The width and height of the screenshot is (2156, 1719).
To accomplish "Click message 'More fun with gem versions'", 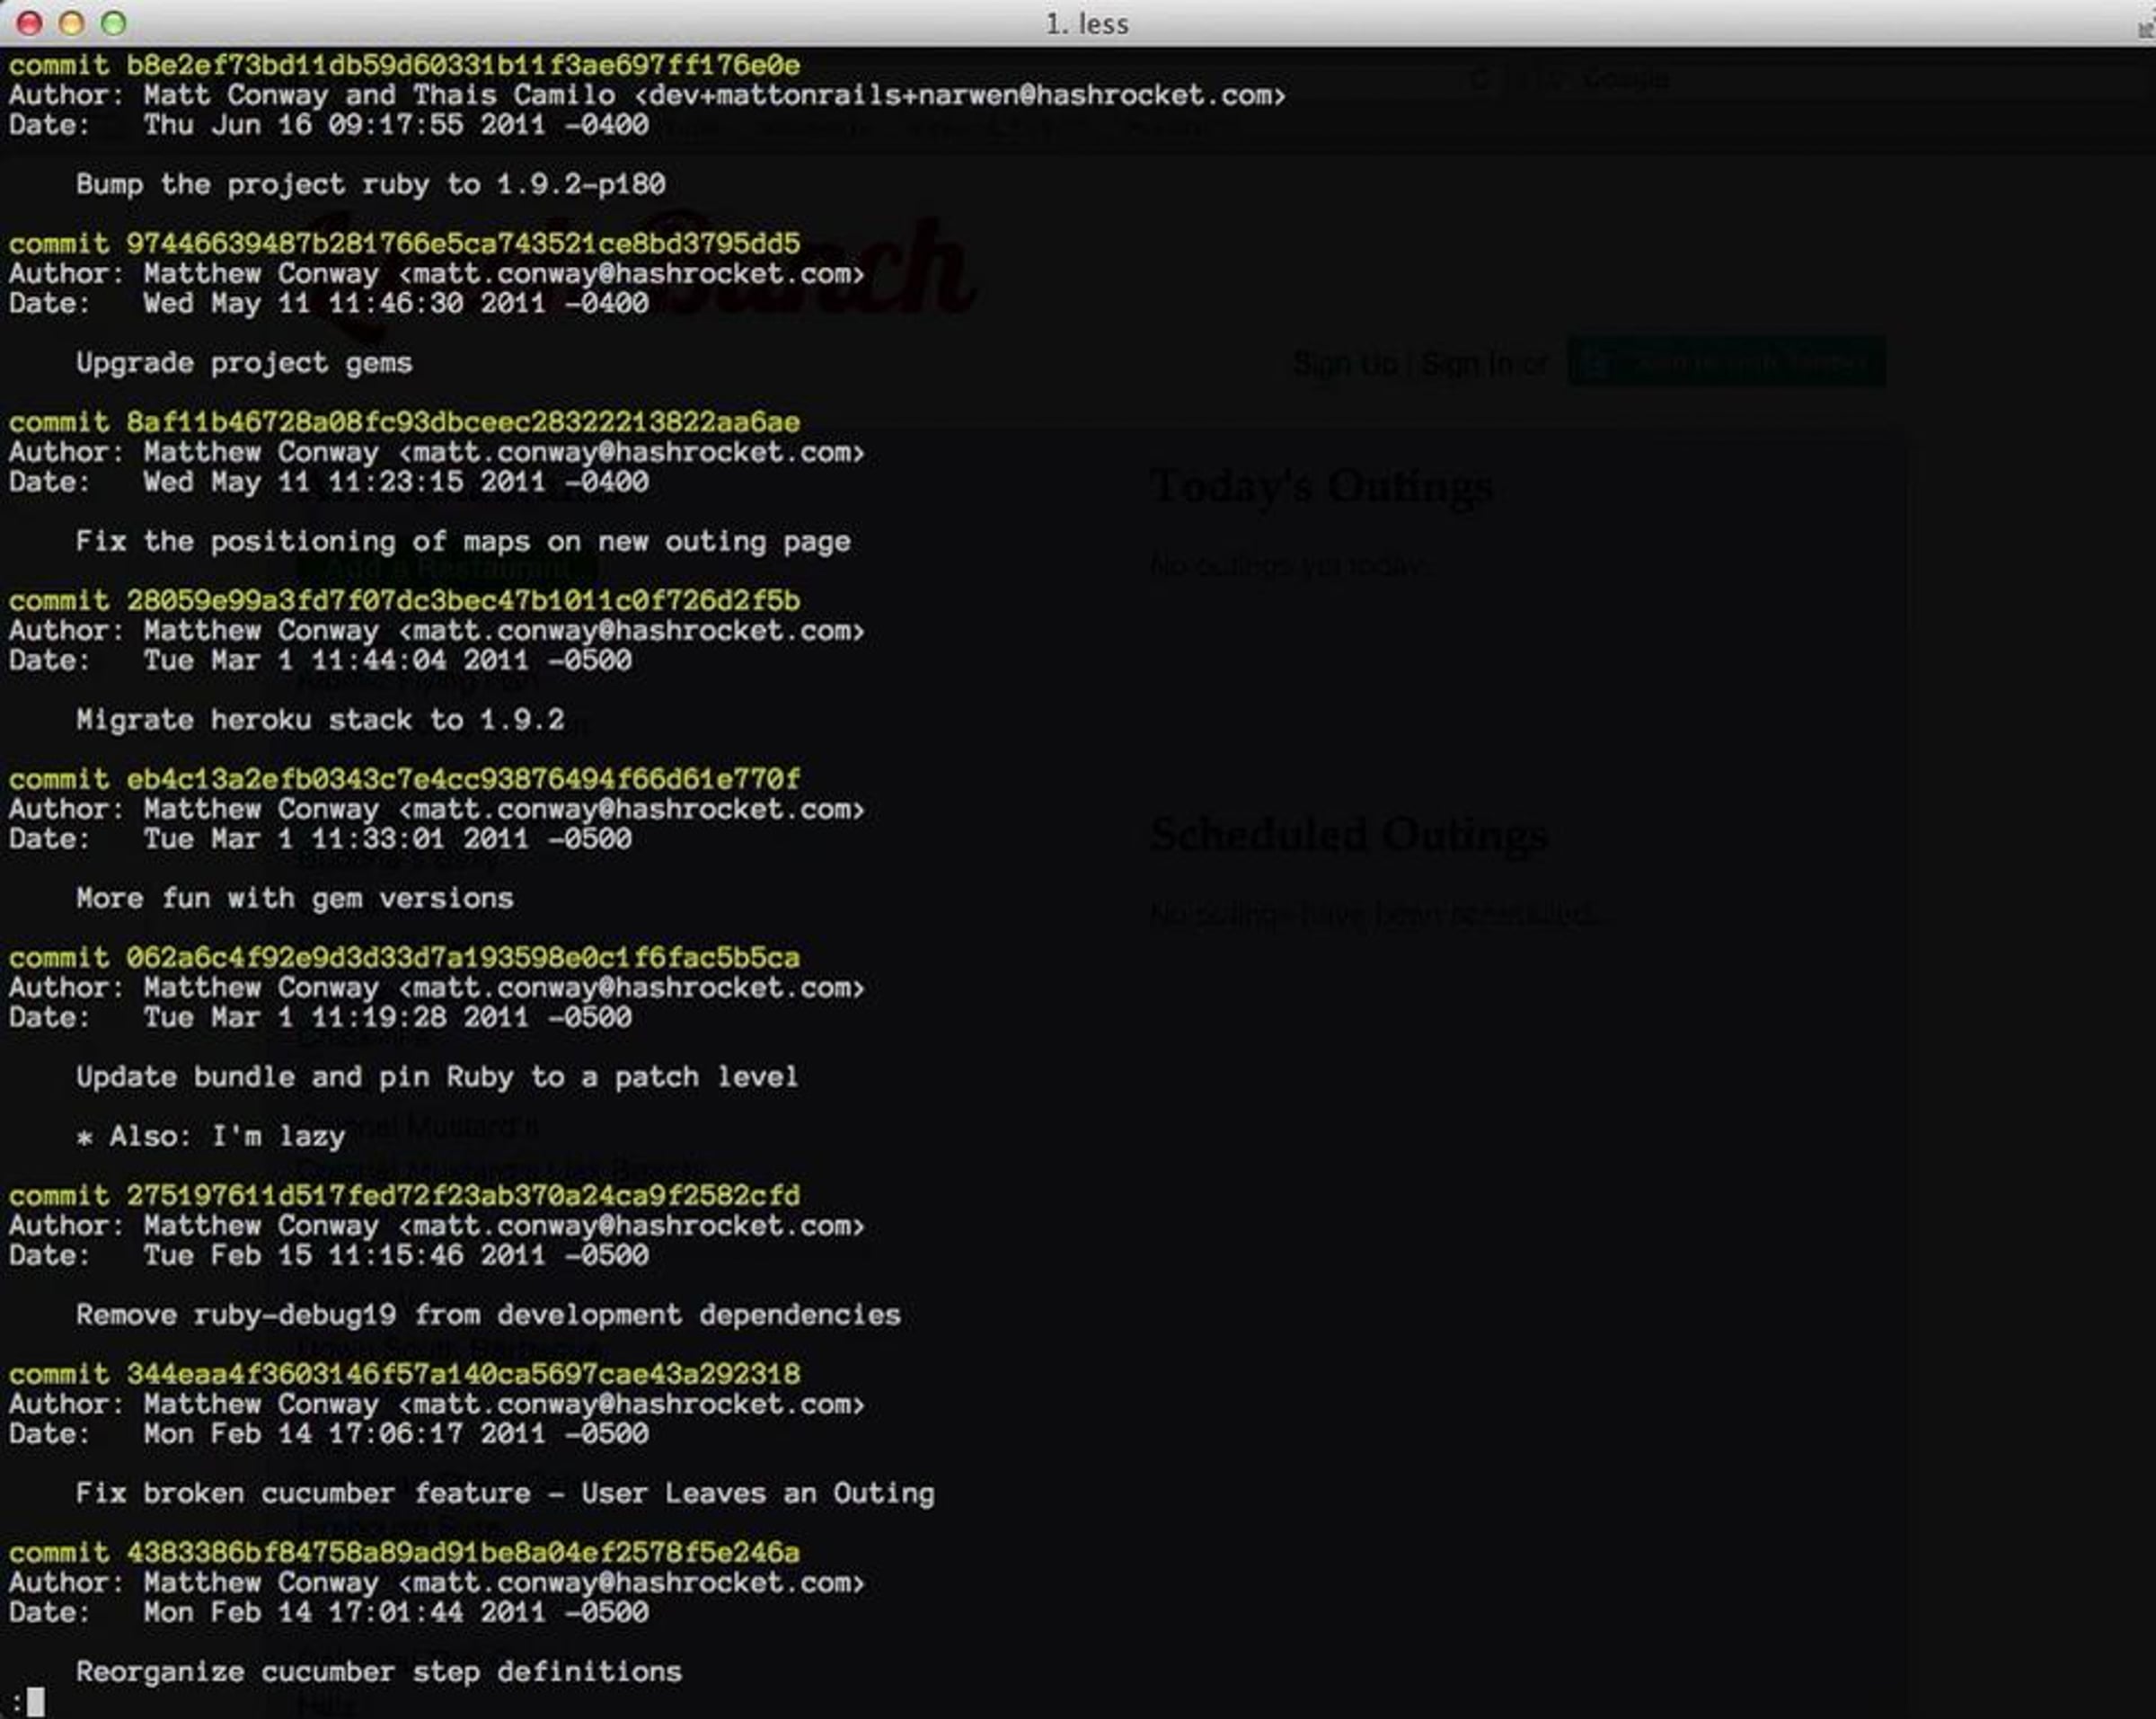I will (x=295, y=899).
